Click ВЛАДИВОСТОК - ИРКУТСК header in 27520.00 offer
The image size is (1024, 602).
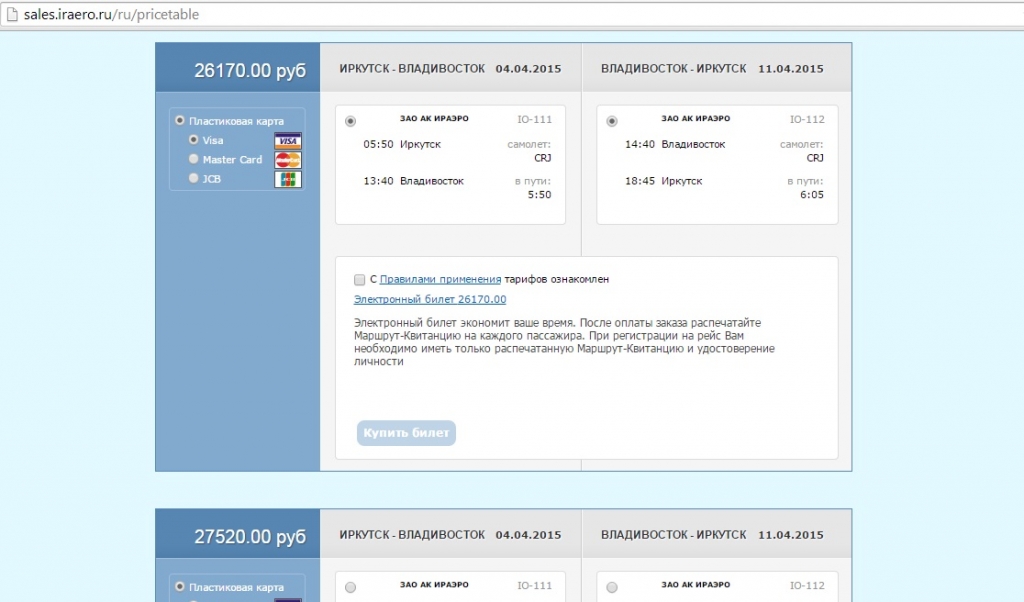712,535
